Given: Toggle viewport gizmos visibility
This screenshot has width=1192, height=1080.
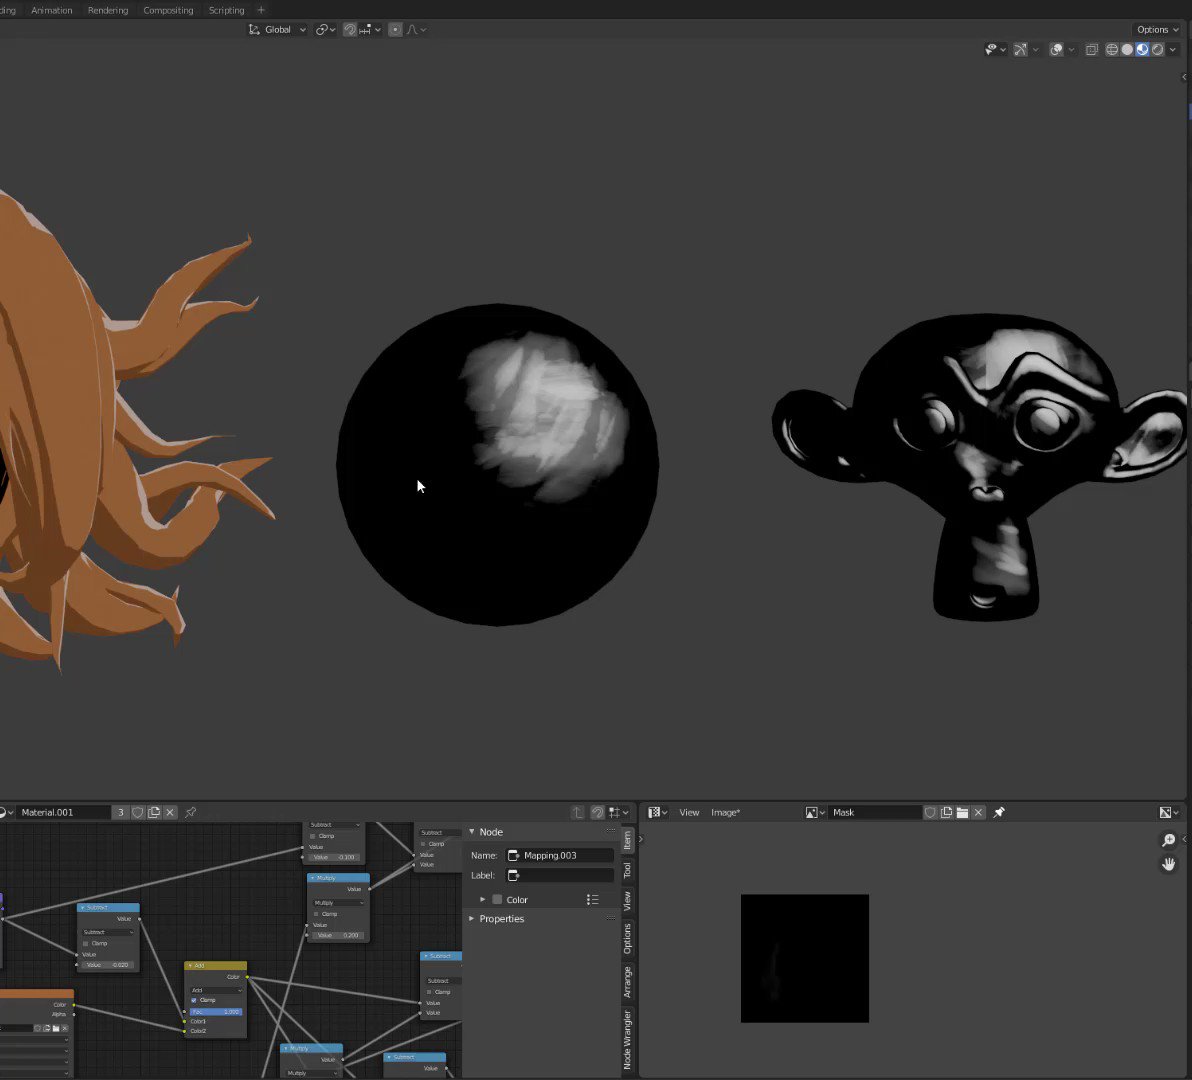Looking at the screenshot, I should pos(1019,49).
